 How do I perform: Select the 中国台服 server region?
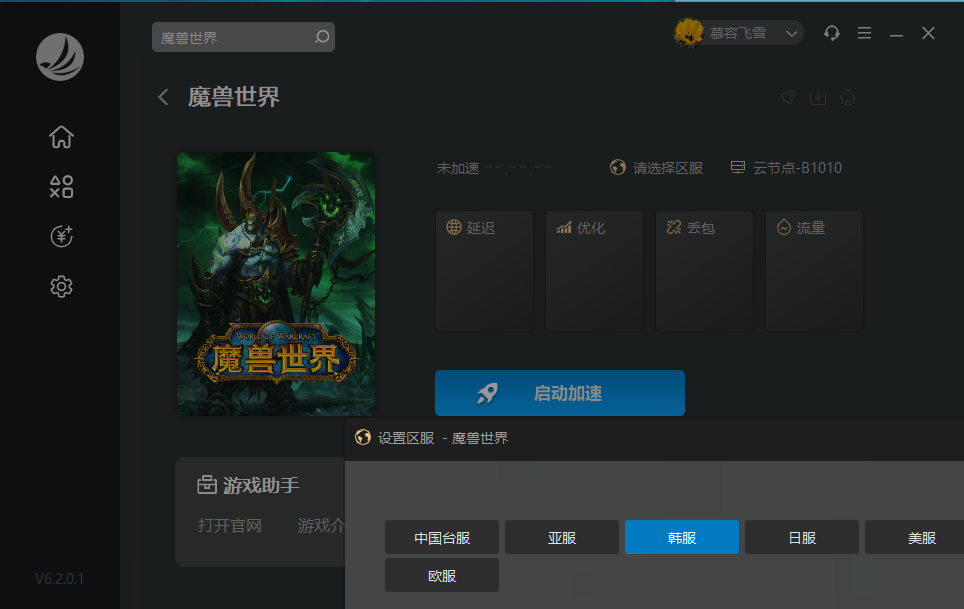442,538
